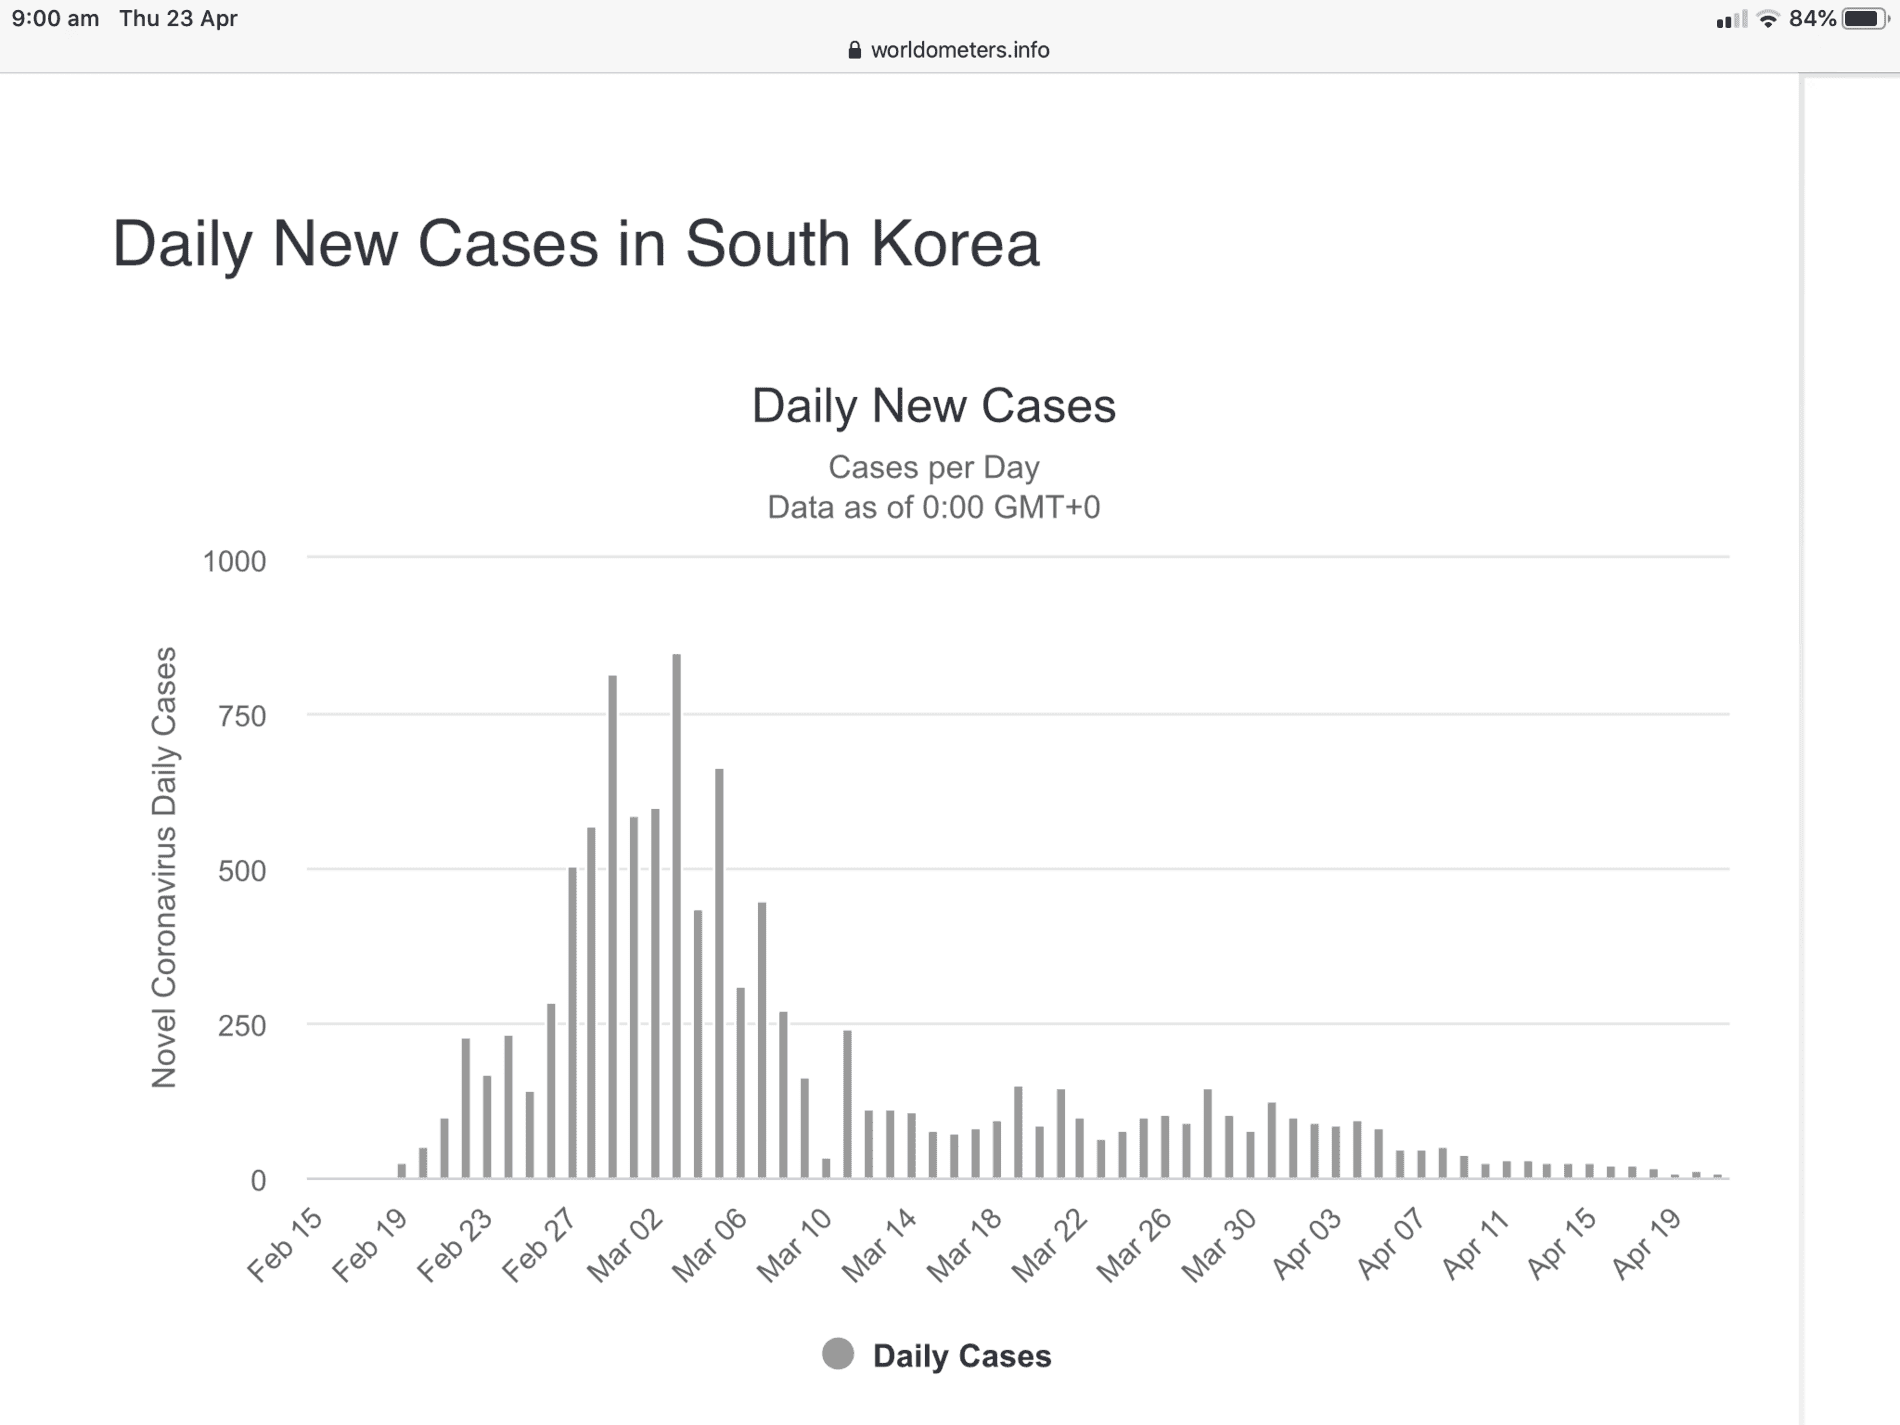Click the second-tallest bar near Feb 29

pyautogui.click(x=613, y=927)
